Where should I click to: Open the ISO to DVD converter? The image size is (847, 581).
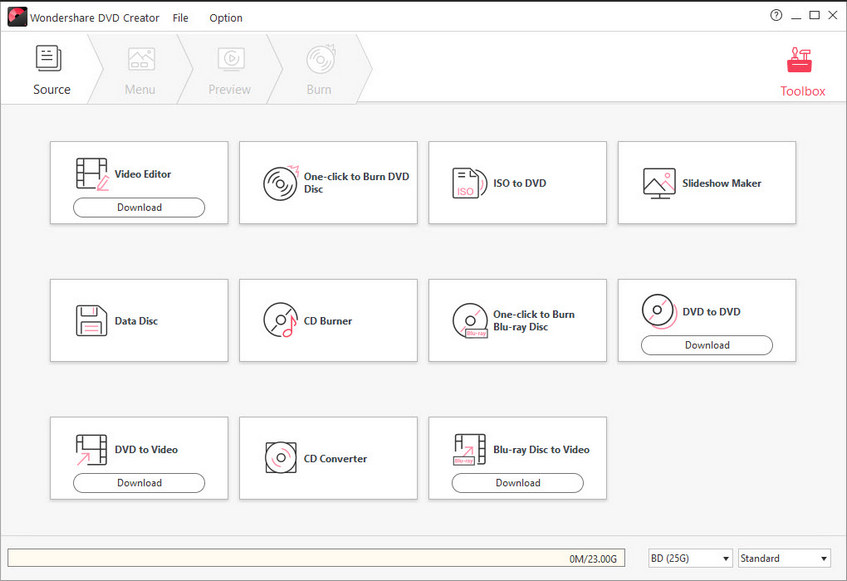pyautogui.click(x=517, y=183)
